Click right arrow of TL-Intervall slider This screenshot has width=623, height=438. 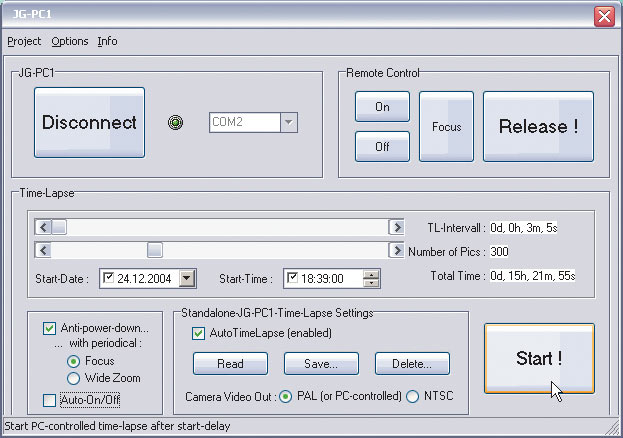coord(397,227)
